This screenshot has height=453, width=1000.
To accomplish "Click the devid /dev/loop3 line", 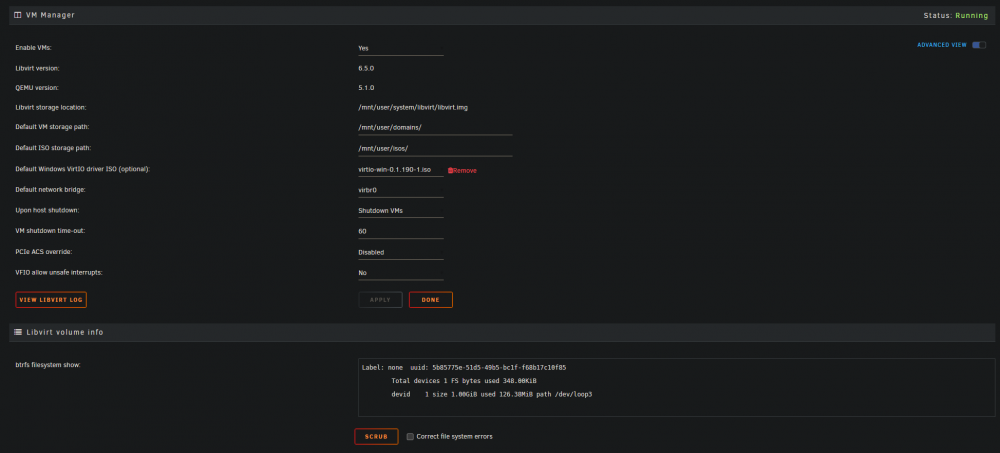I will click(492, 394).
